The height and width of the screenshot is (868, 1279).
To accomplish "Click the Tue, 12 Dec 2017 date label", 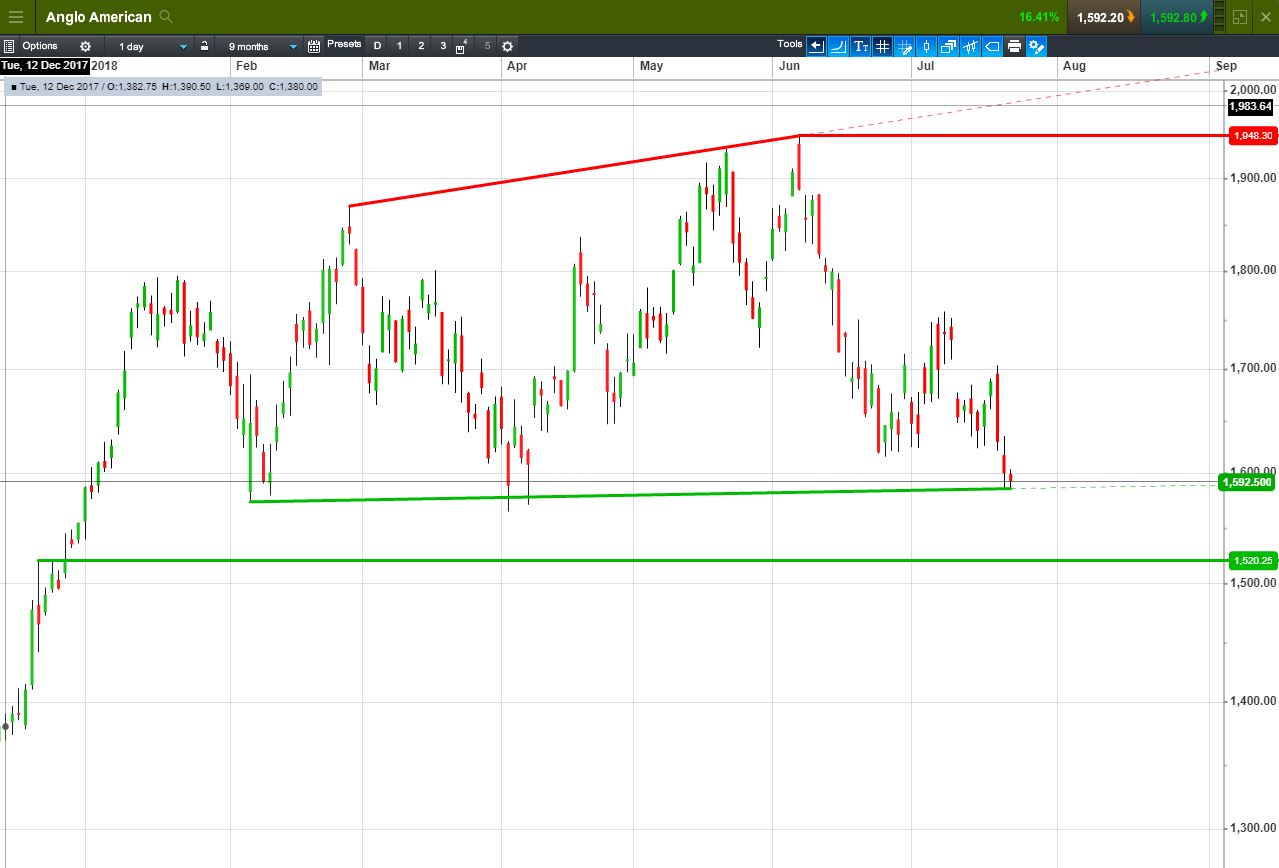I will tap(45, 65).
